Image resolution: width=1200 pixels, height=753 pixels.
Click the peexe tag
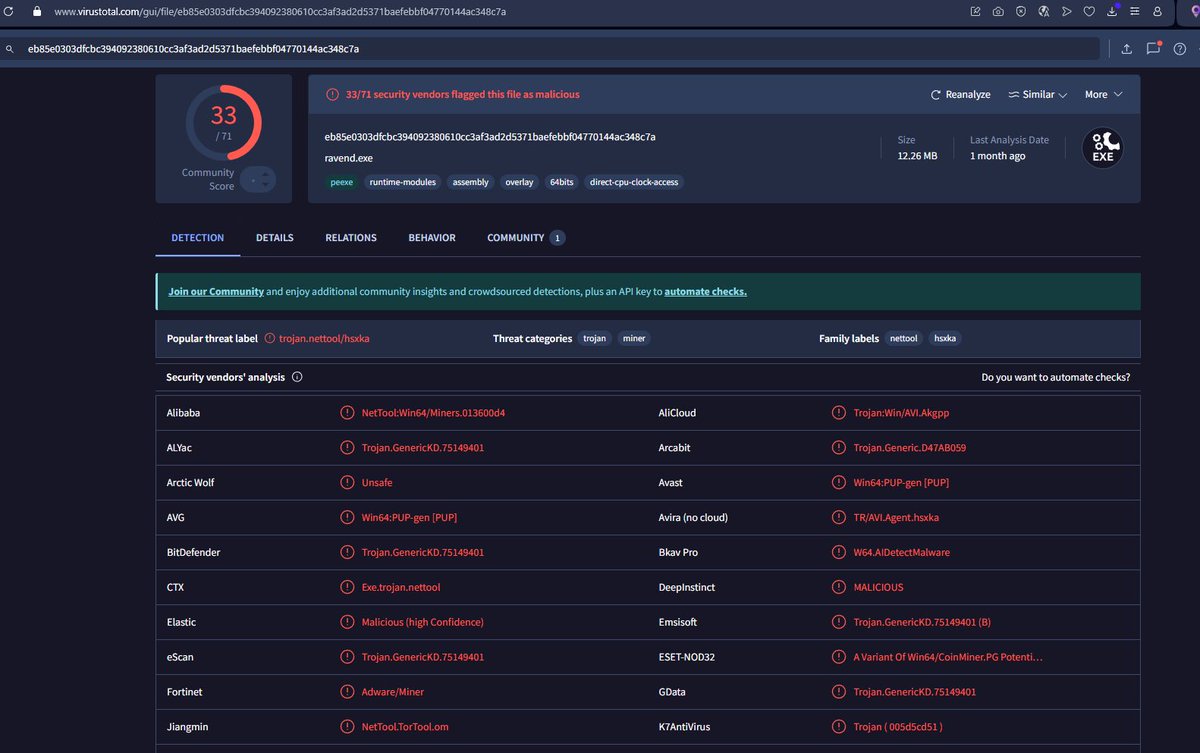click(343, 182)
